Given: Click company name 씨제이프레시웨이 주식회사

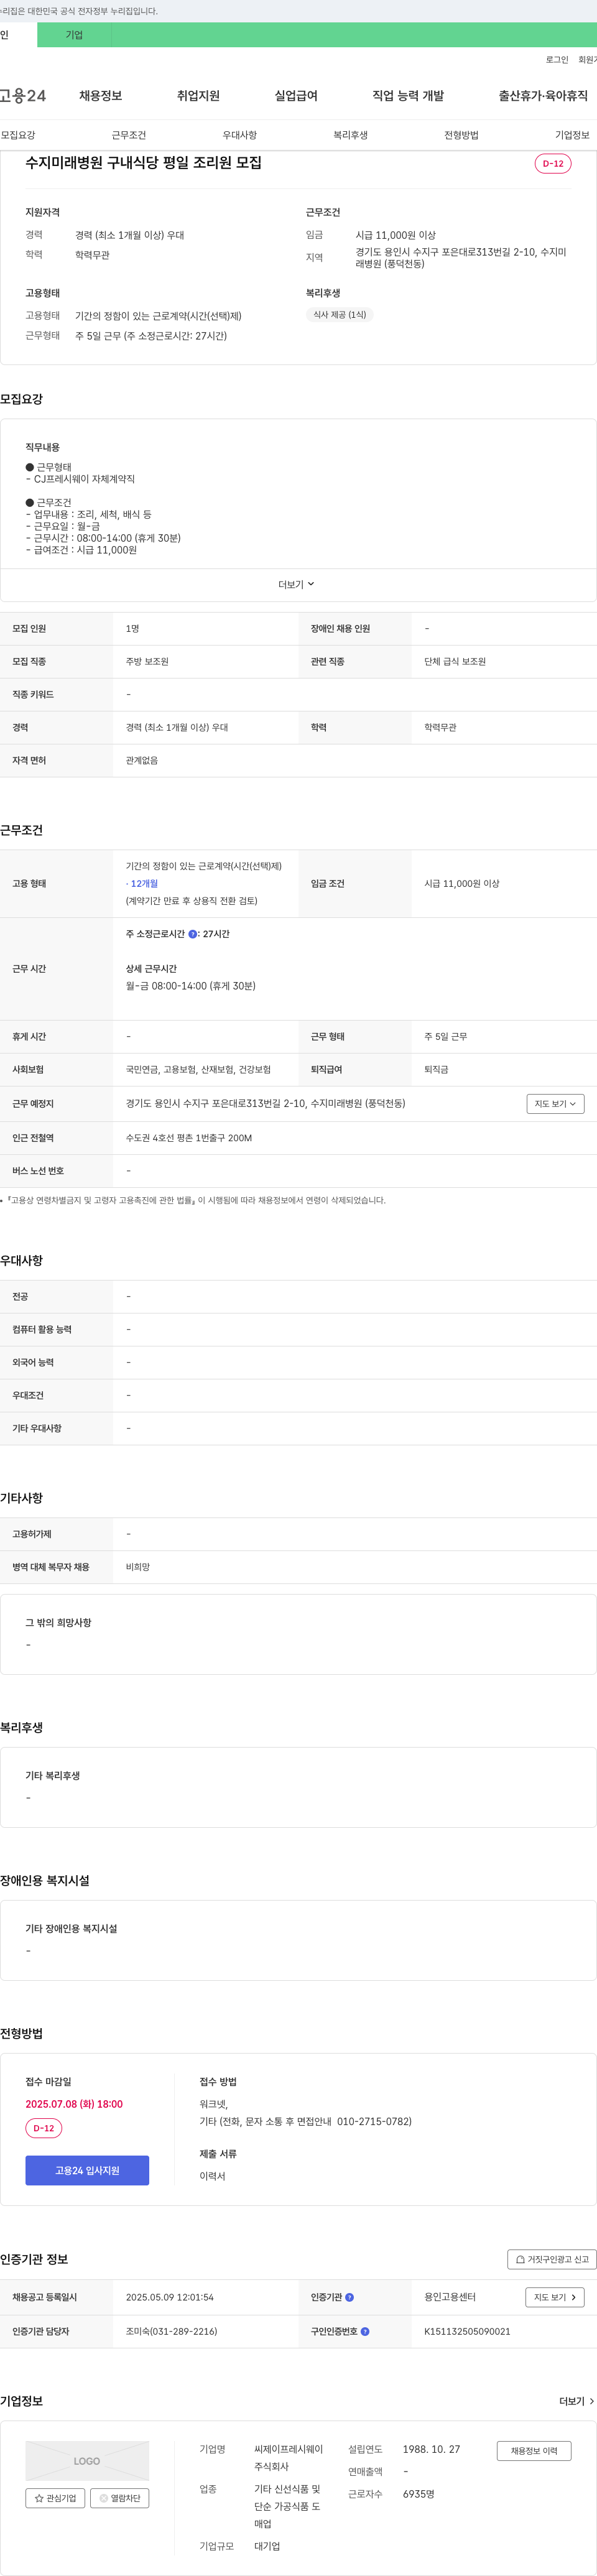Looking at the screenshot, I should (x=288, y=2458).
